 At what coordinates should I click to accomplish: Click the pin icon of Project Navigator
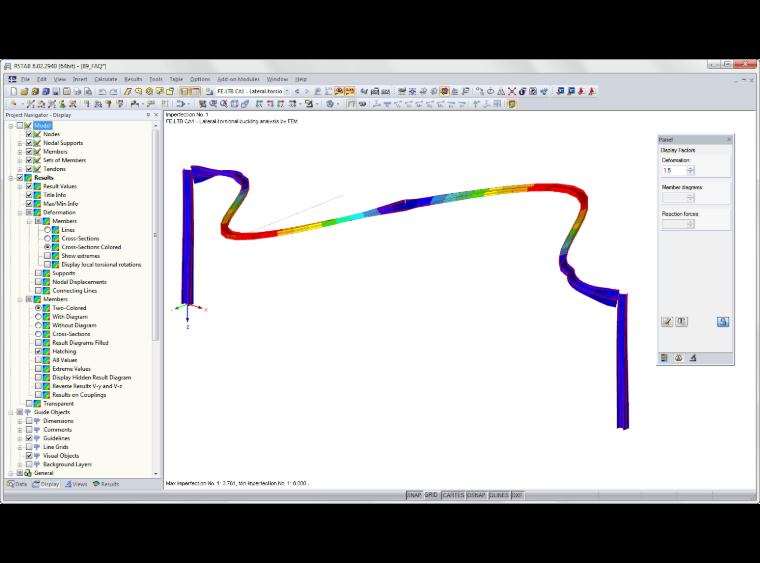click(x=148, y=115)
